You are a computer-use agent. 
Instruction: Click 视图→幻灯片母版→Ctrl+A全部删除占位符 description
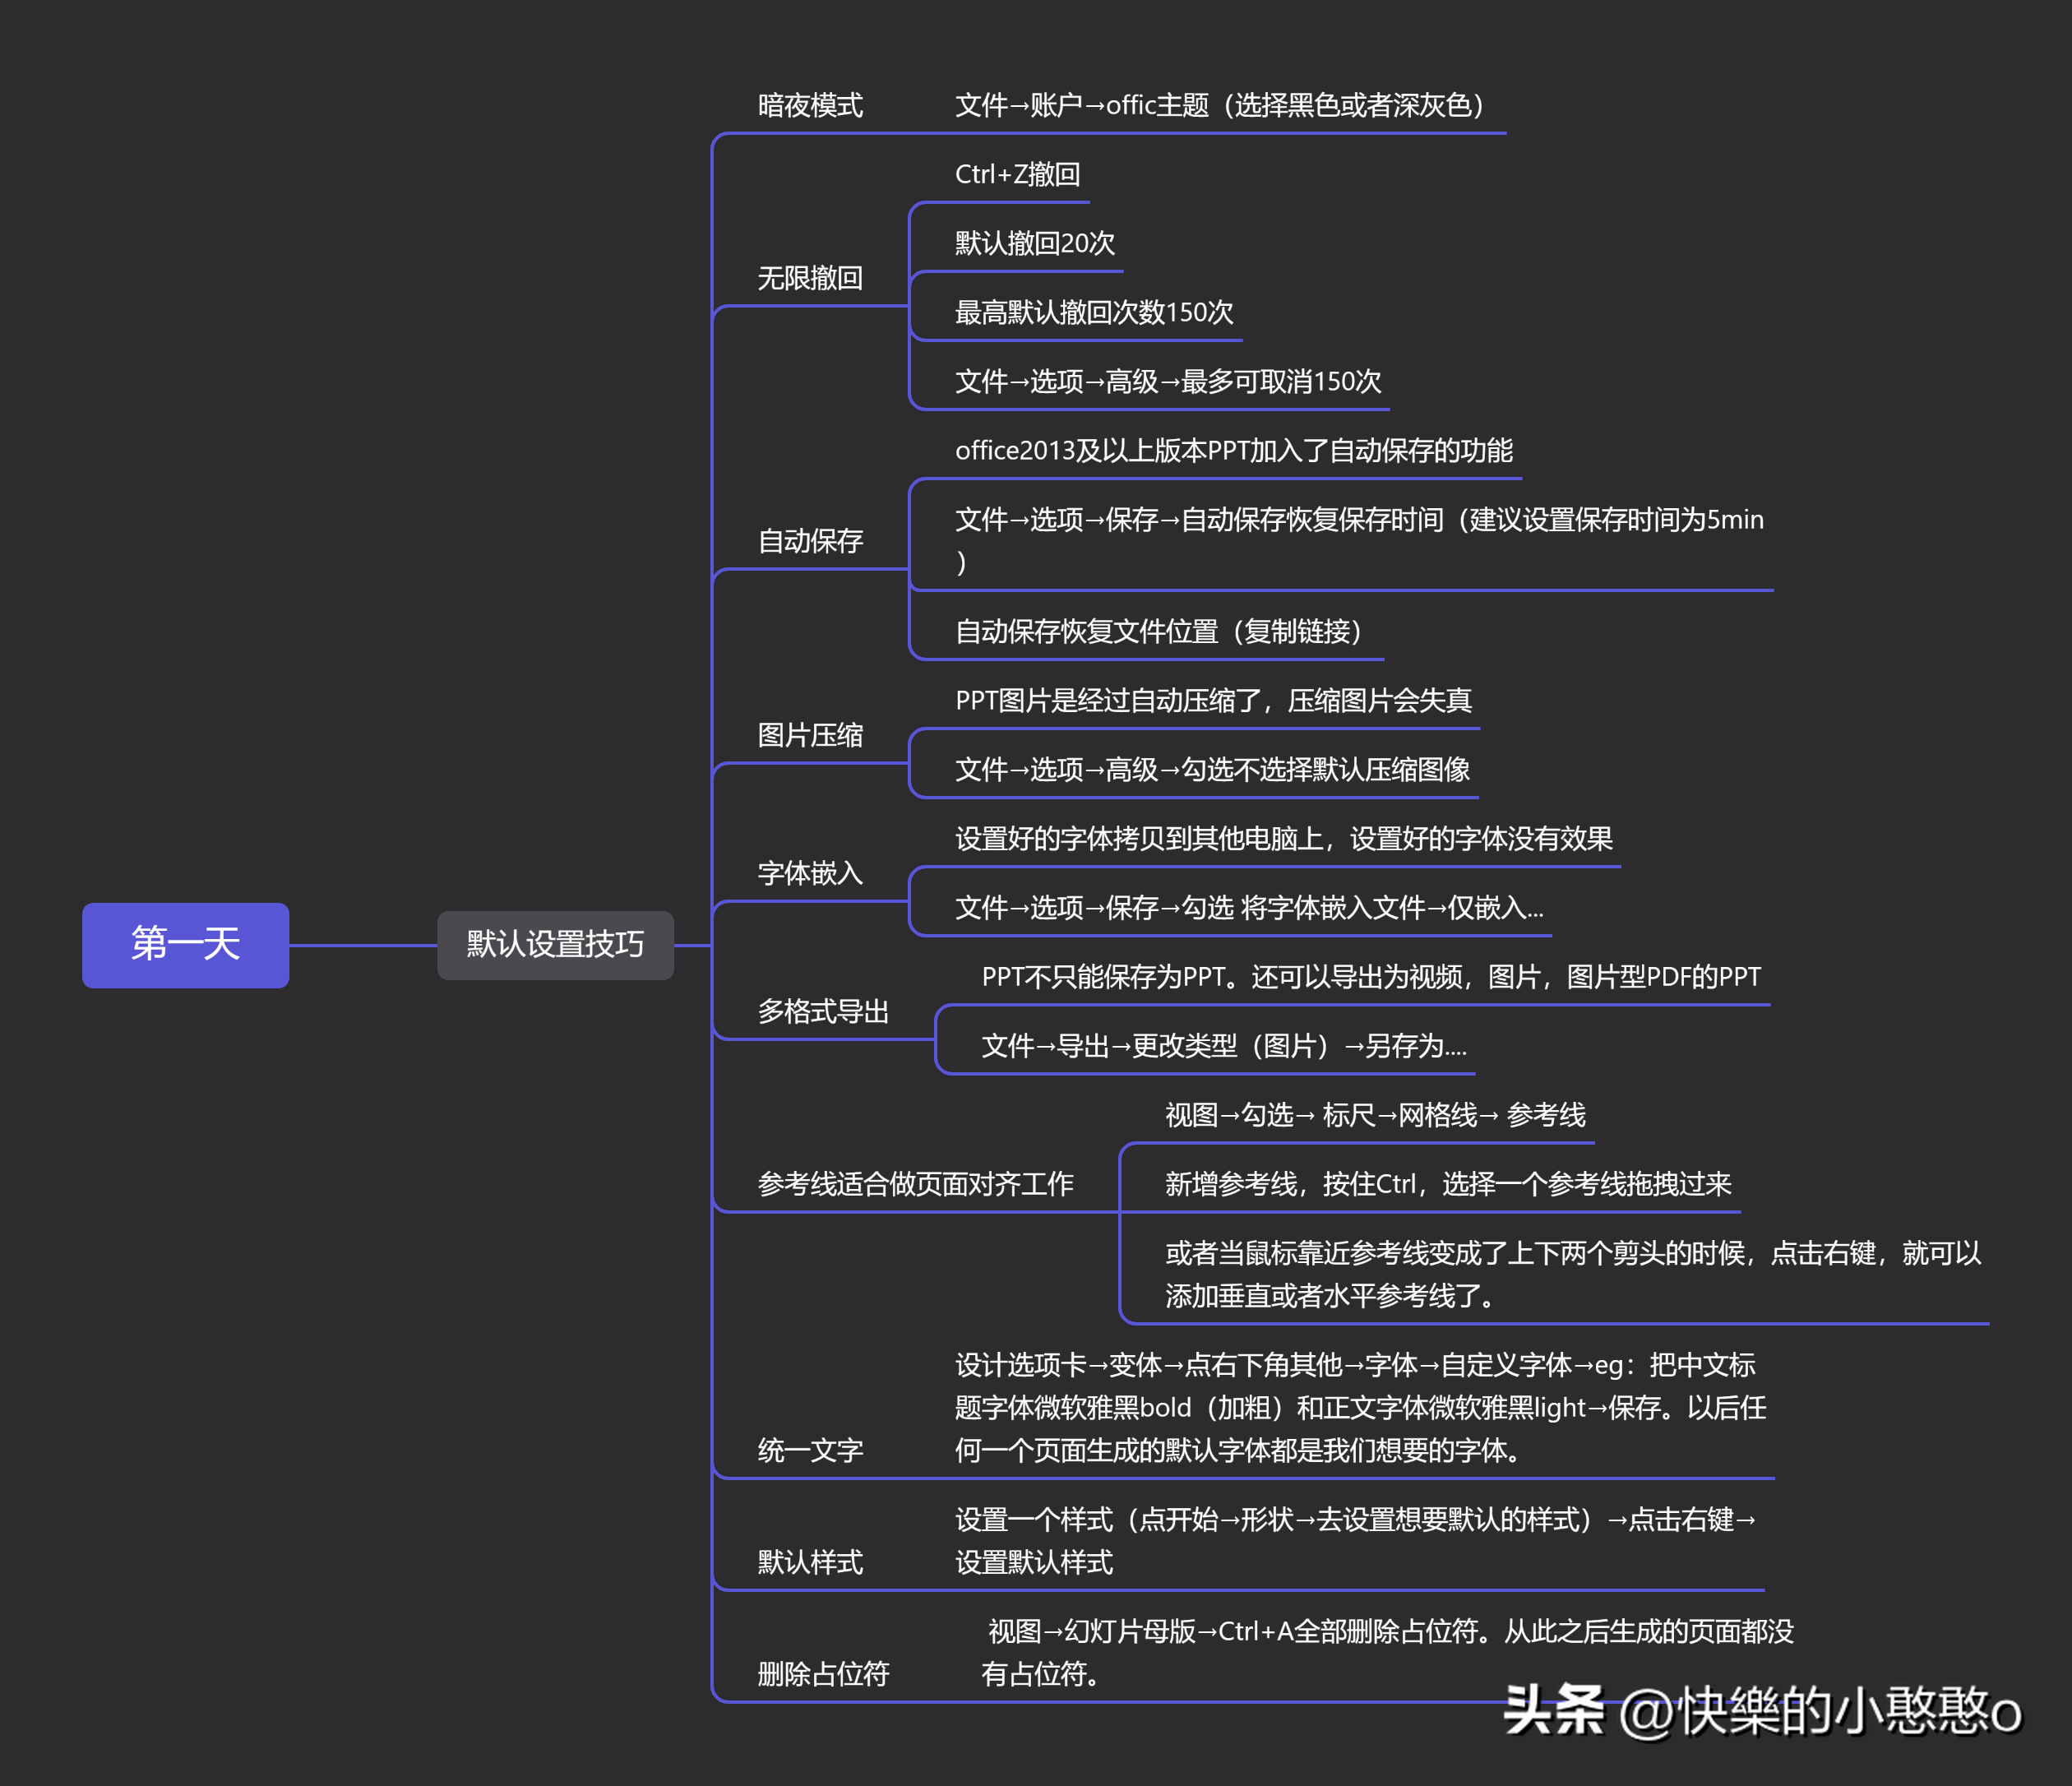tap(1387, 1652)
